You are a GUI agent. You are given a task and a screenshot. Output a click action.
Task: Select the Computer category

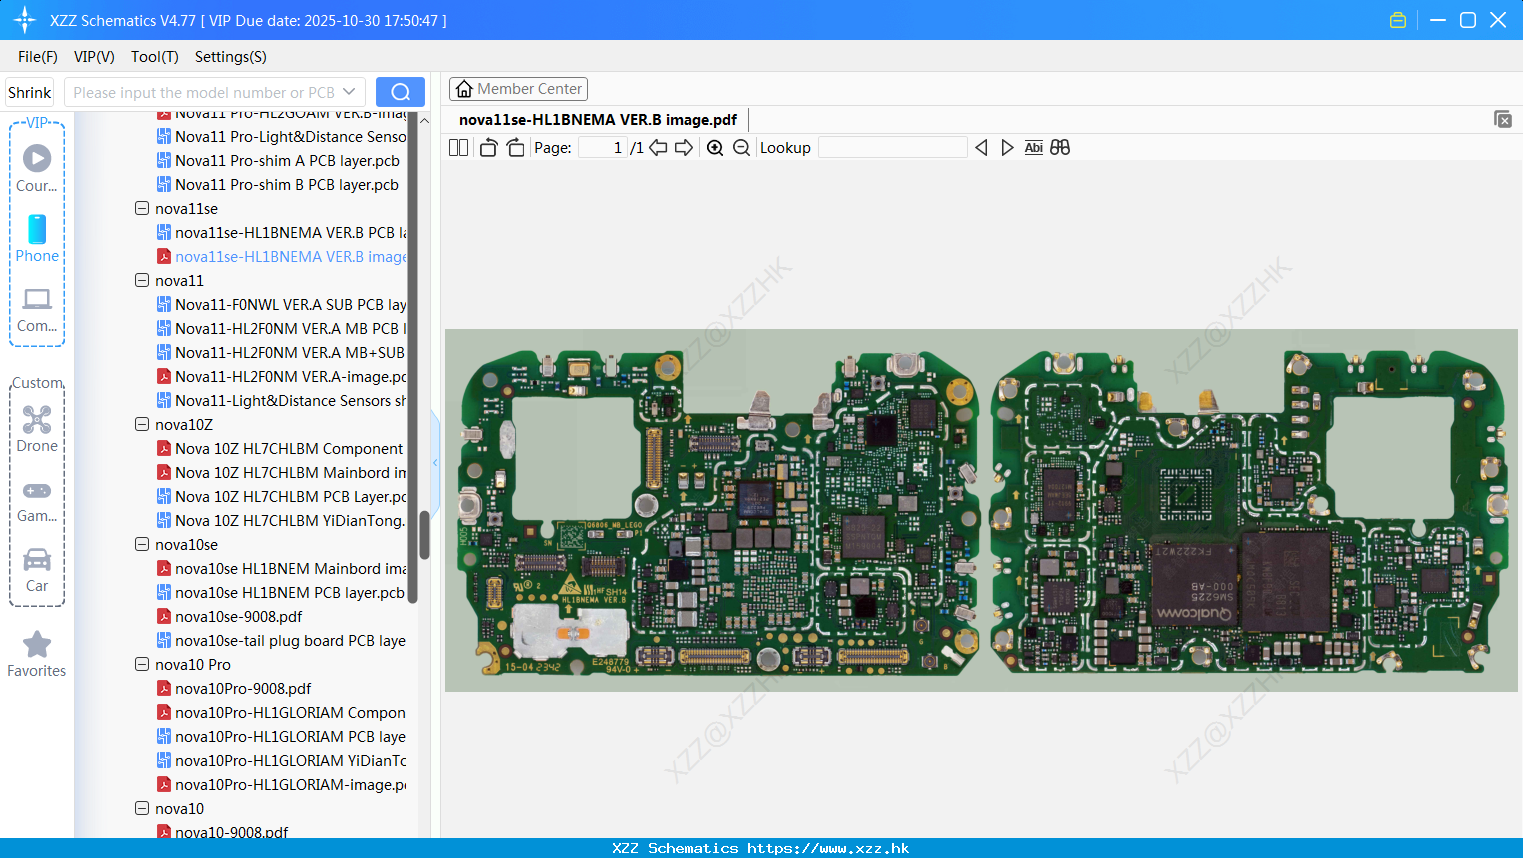(37, 310)
